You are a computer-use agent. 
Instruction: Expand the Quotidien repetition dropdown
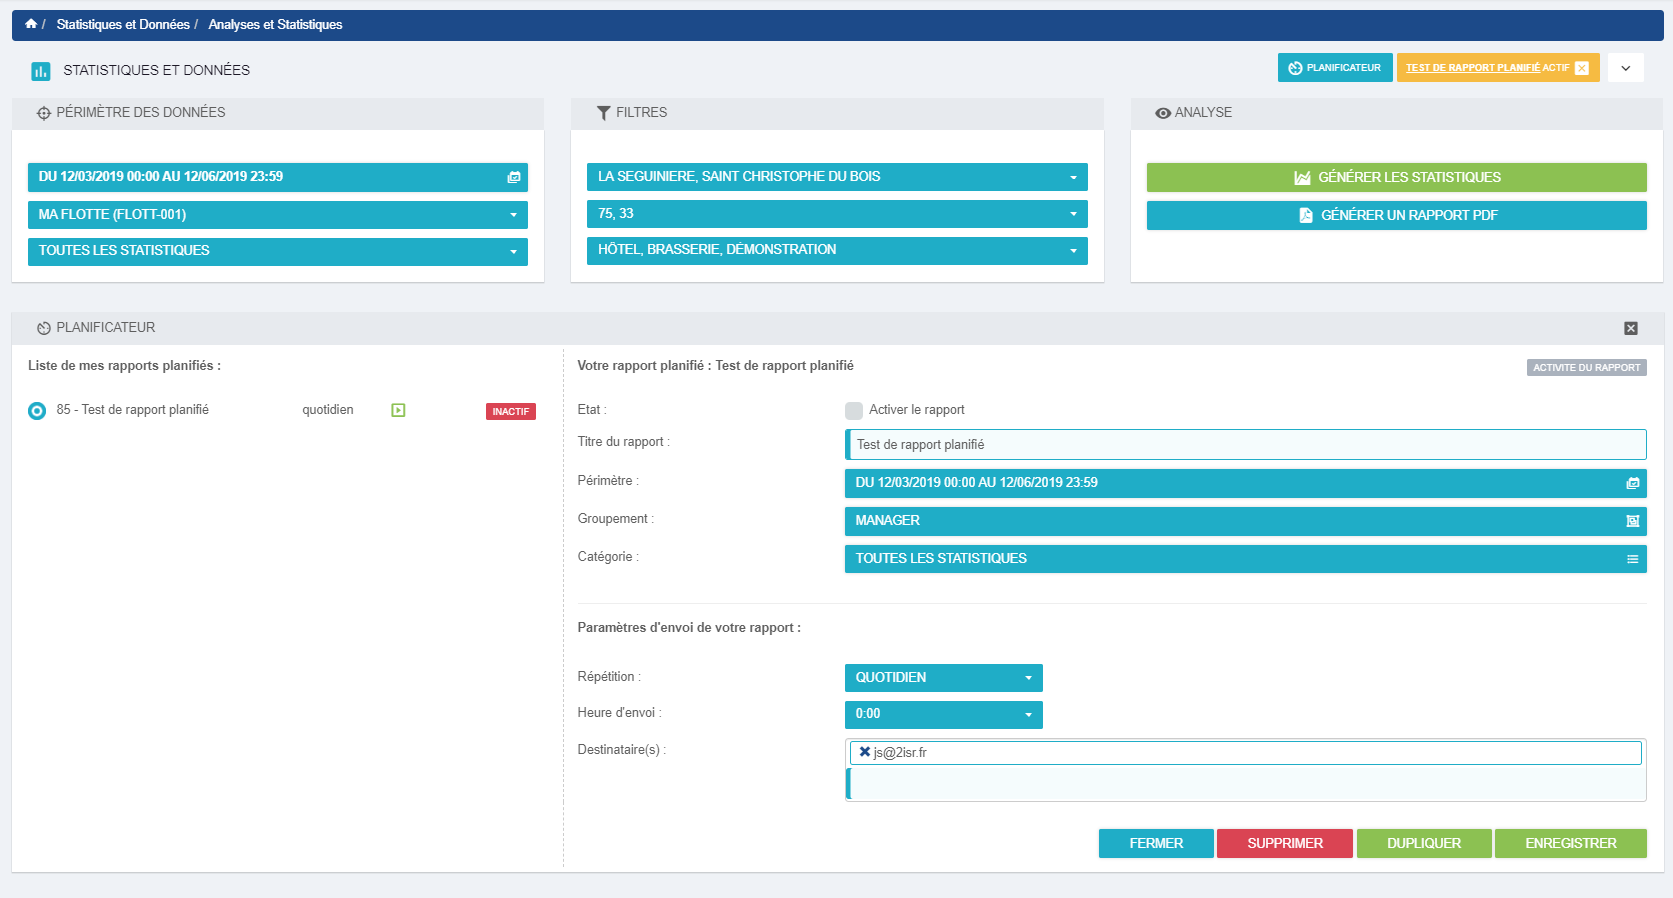pos(943,678)
